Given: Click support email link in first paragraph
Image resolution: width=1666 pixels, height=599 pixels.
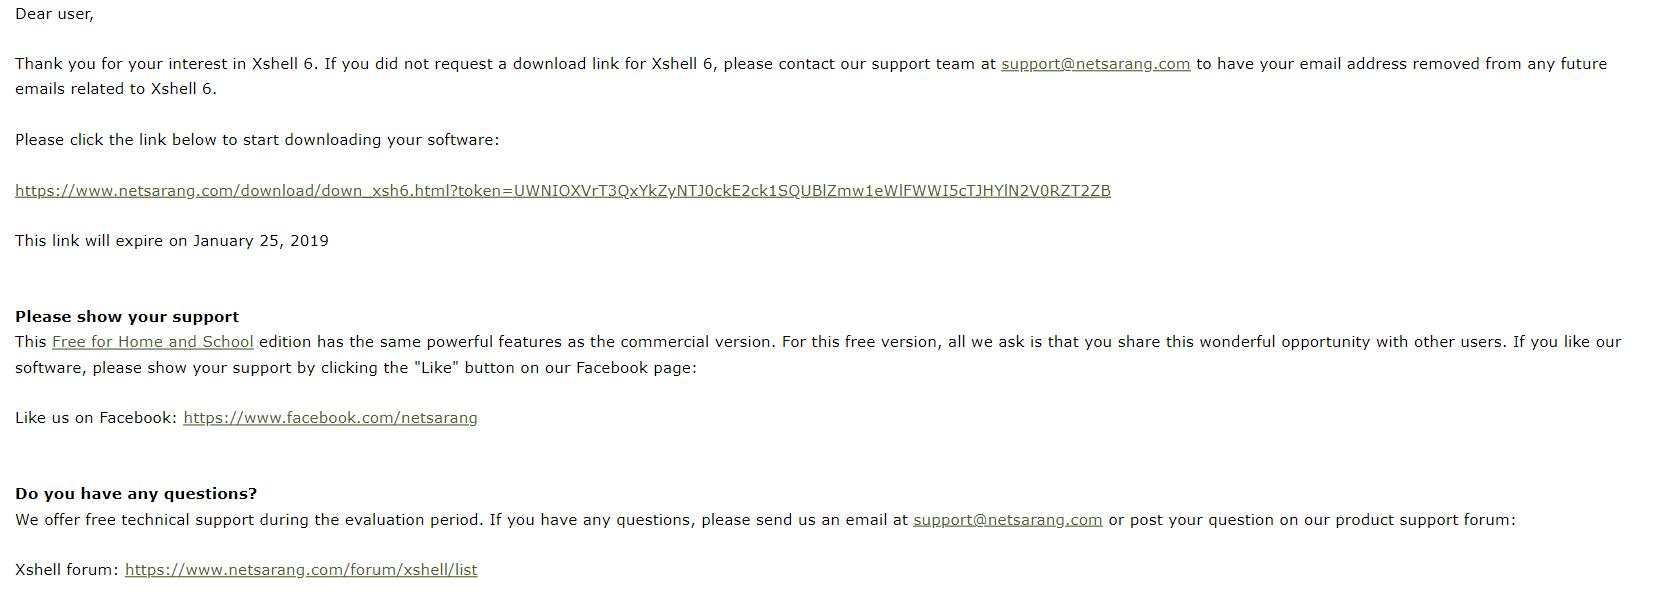Looking at the screenshot, I should click(x=1095, y=64).
